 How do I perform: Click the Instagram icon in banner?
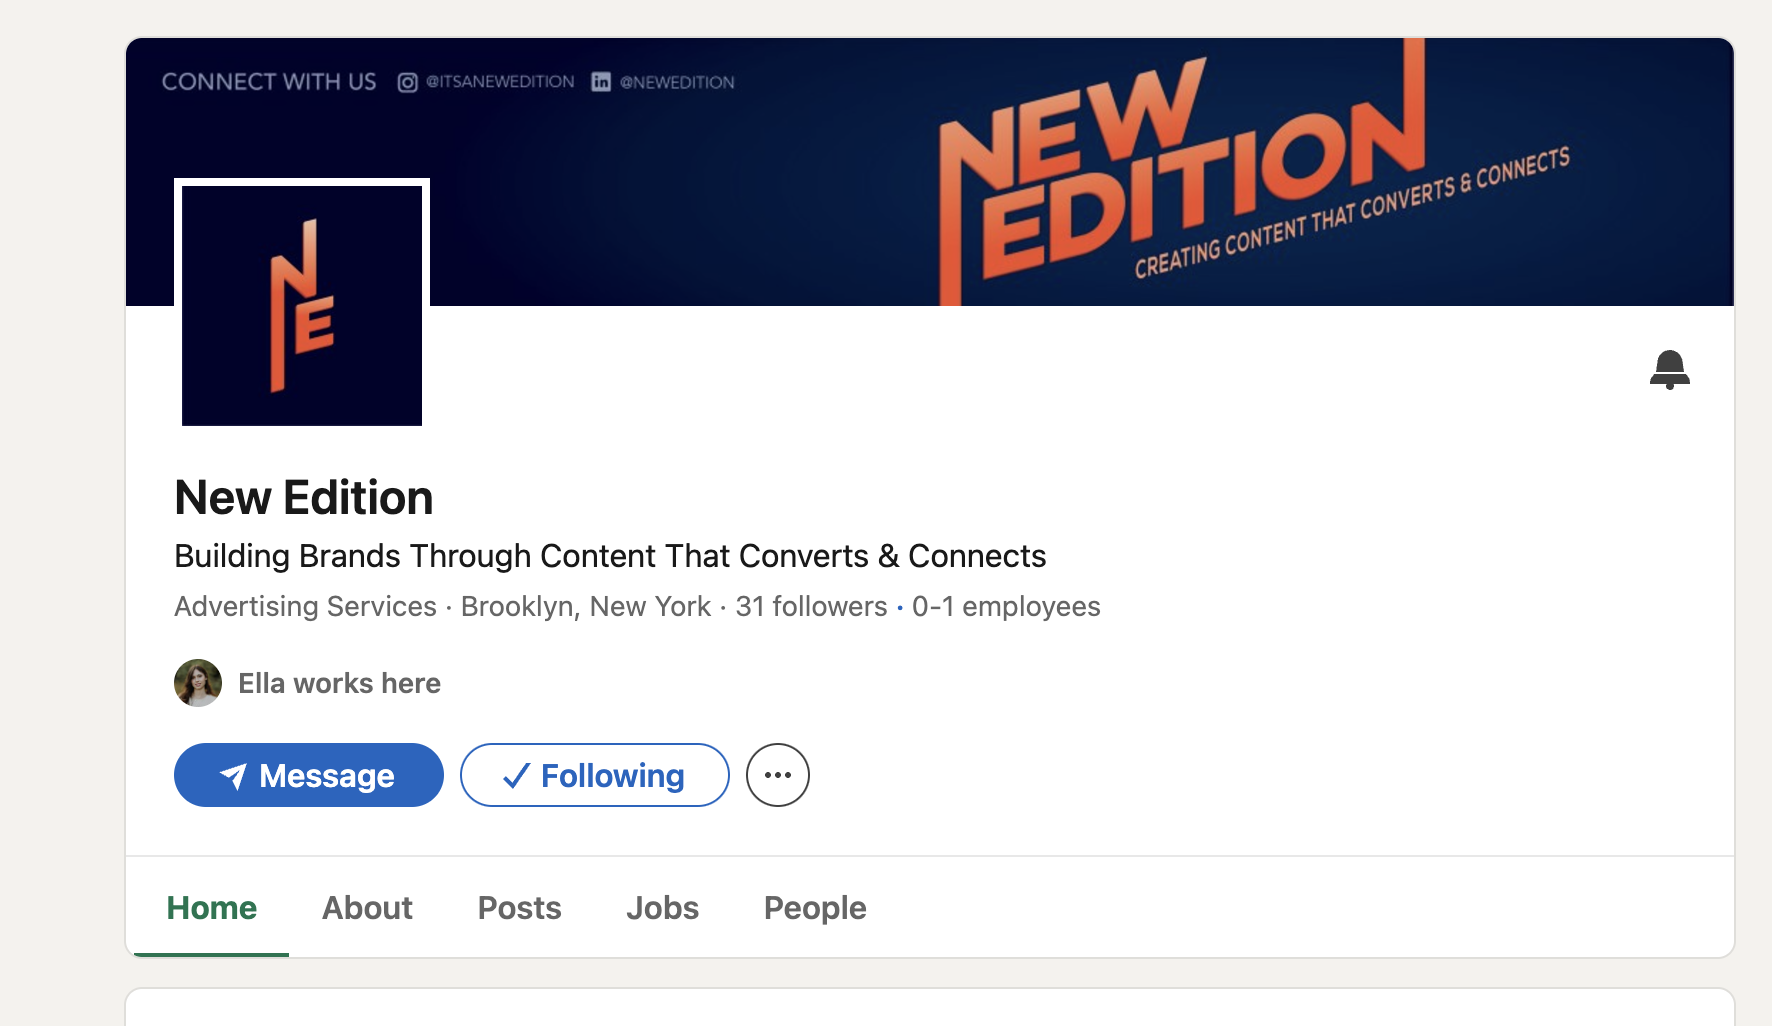(407, 82)
